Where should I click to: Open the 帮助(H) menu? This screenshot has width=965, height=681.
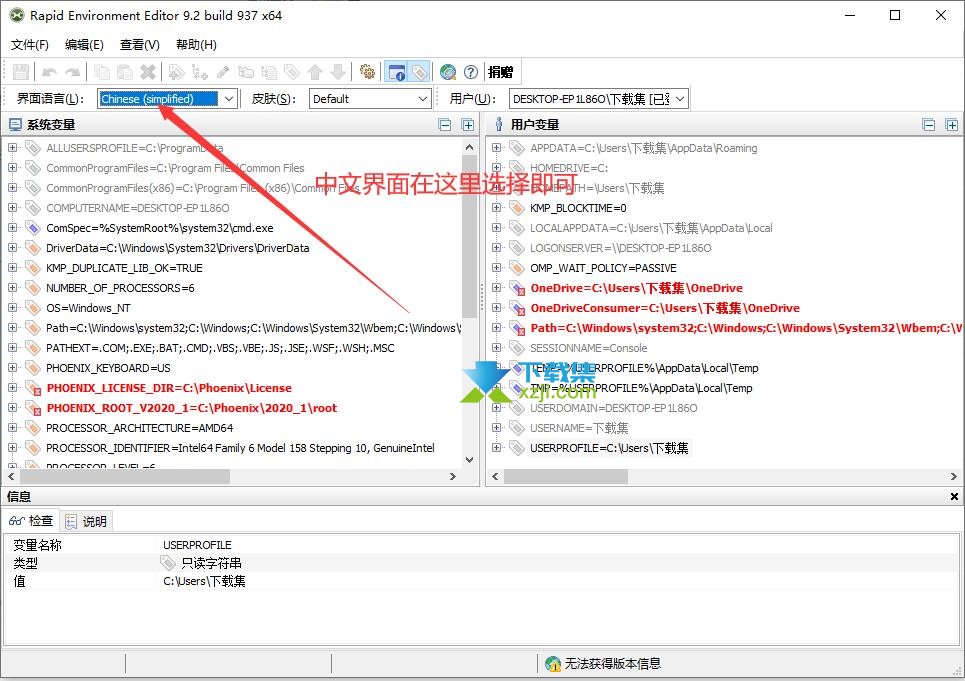(196, 44)
